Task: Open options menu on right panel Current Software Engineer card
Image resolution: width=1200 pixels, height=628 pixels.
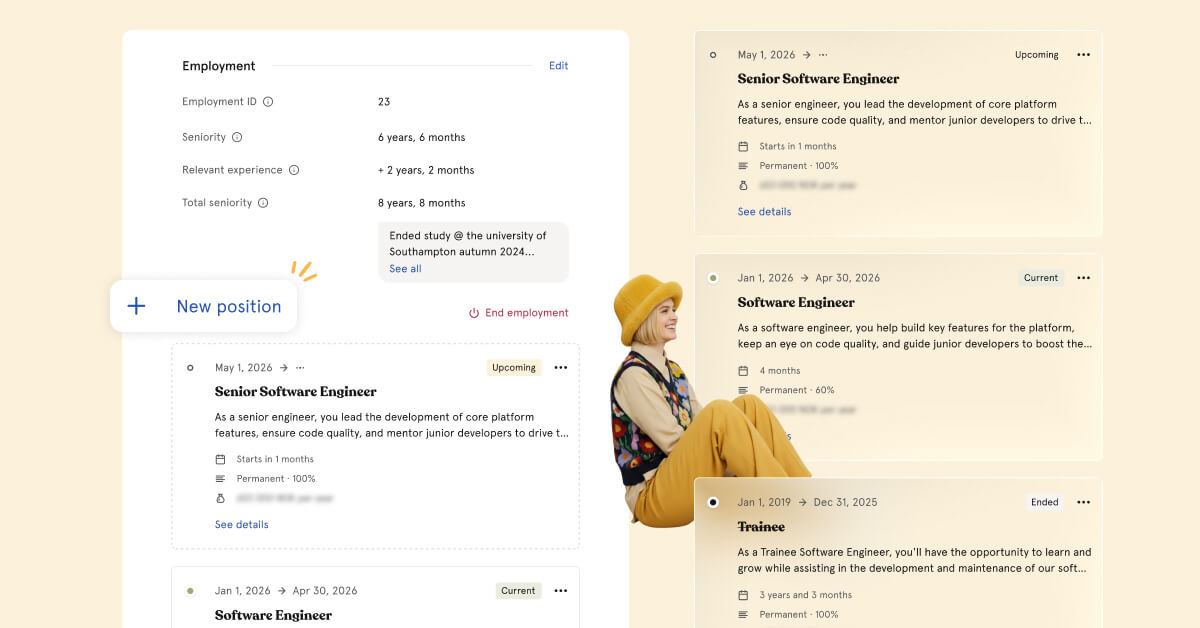Action: tap(1083, 278)
